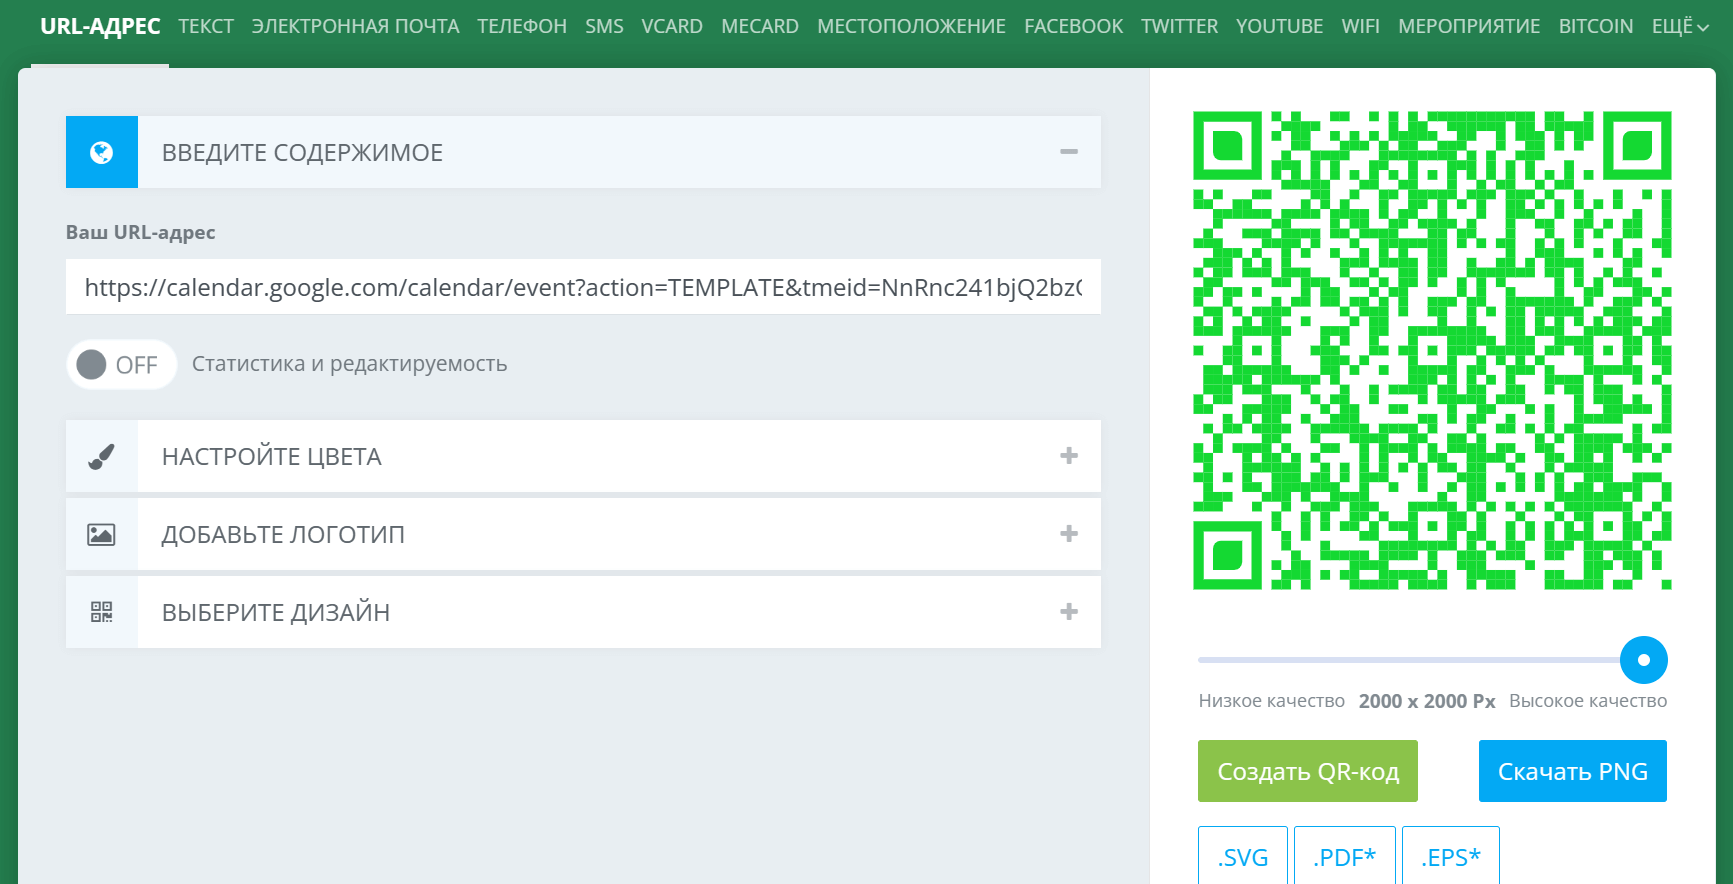This screenshot has width=1733, height=884.
Task: Click the paintbrush icon for color settings
Action: click(101, 456)
